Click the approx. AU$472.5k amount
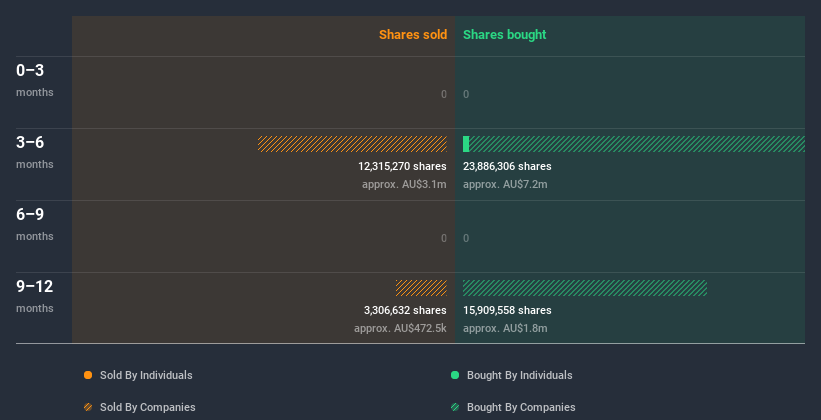 [x=400, y=328]
